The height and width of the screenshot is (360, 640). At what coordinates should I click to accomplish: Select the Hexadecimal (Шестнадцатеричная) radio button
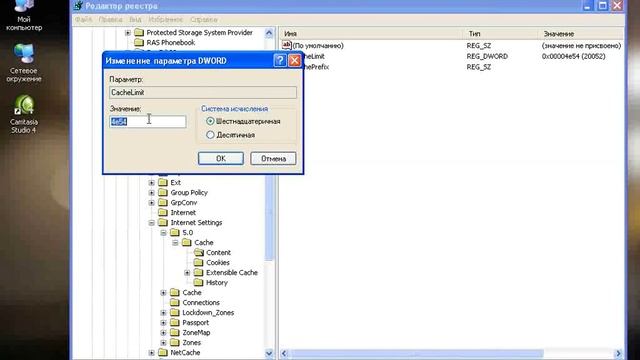tap(210, 121)
